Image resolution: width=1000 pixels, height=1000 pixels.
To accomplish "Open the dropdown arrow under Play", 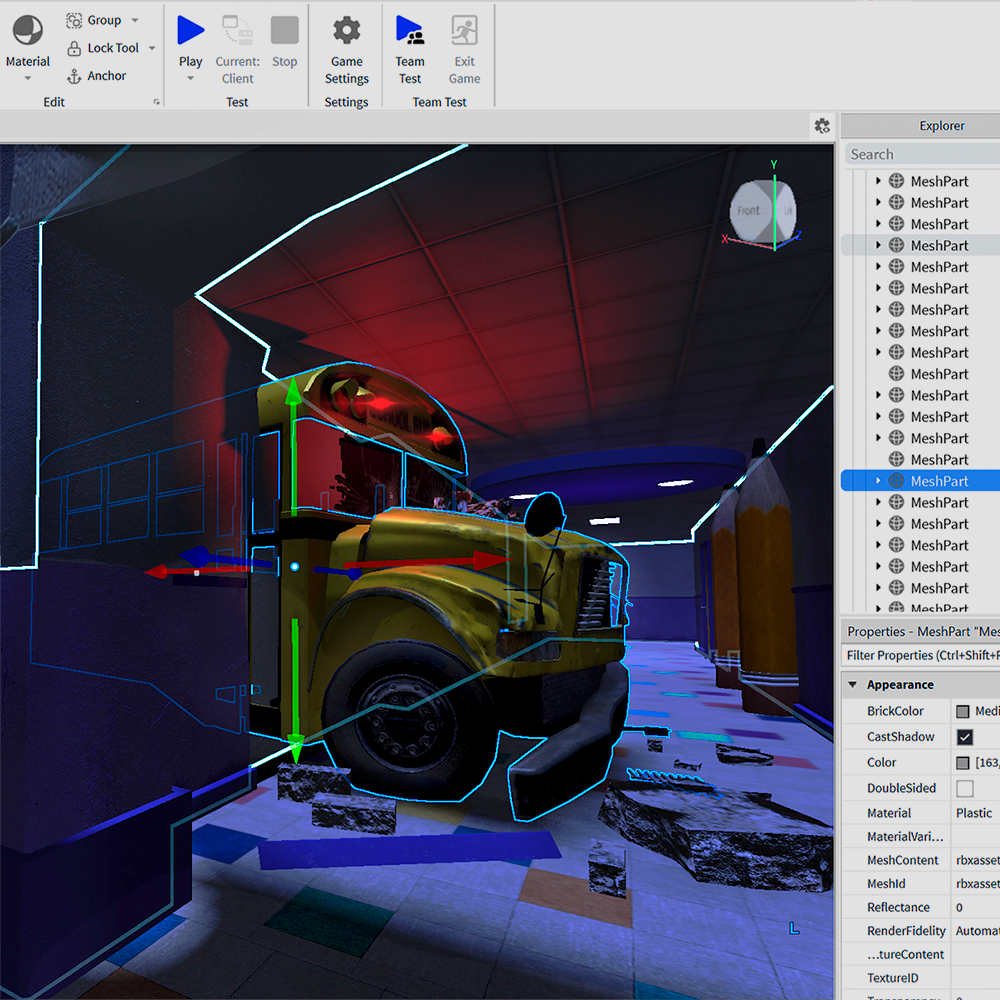I will (190, 79).
